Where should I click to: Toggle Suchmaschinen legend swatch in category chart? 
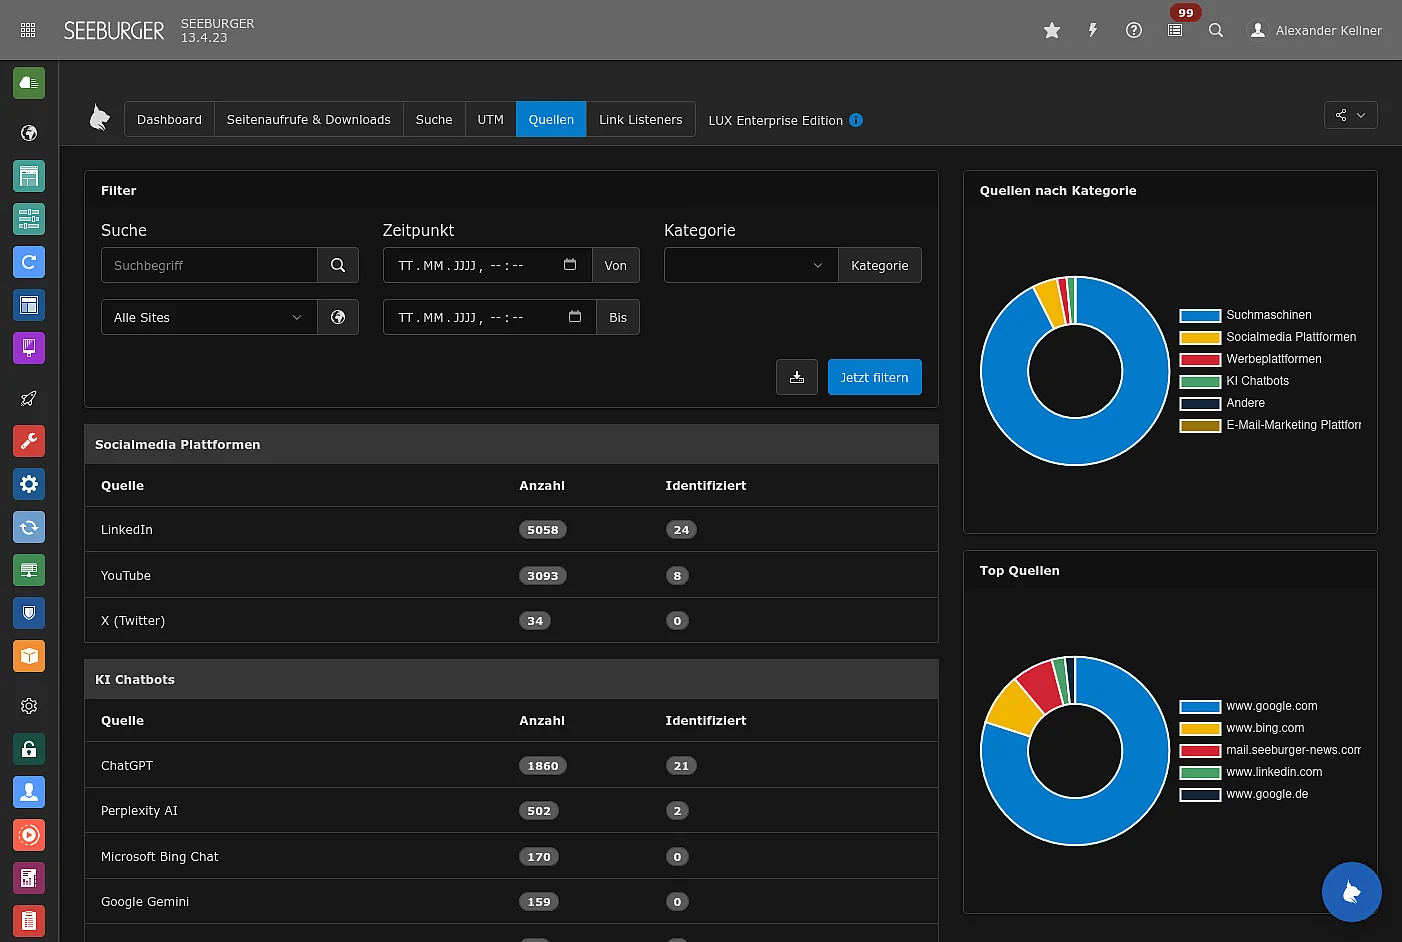(x=1200, y=315)
